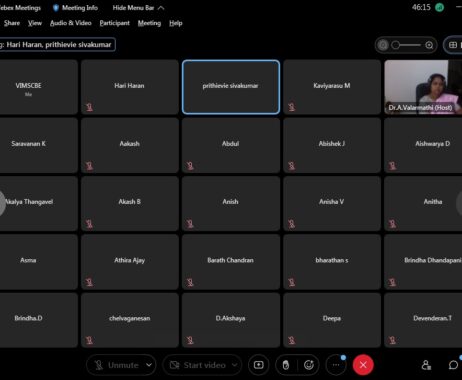
Task: Click muted mic icon on Anisha V tile
Action: click(292, 224)
